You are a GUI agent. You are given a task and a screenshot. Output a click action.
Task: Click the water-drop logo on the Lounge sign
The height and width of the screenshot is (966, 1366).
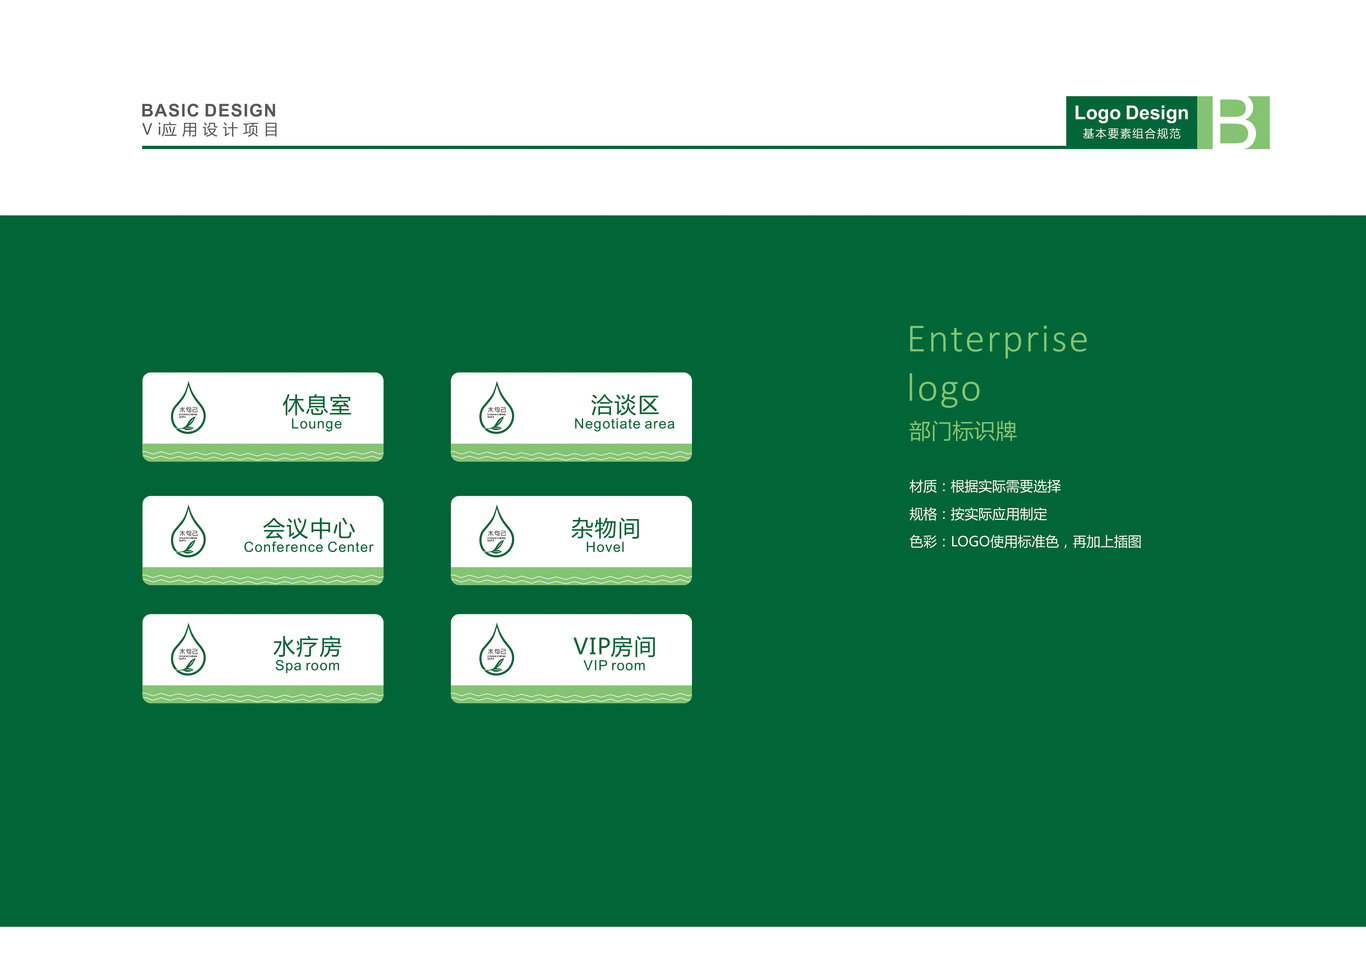point(188,408)
